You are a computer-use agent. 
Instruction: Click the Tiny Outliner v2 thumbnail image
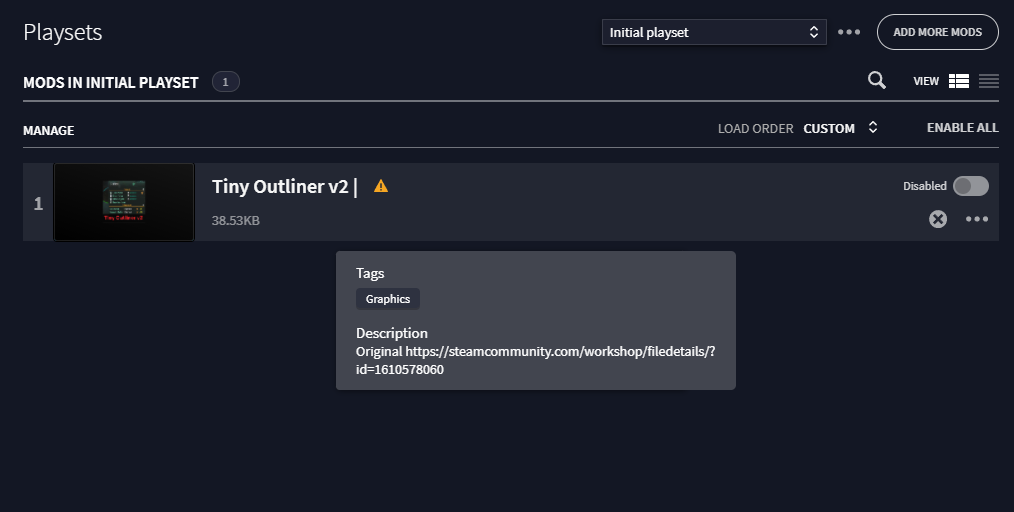(124, 202)
